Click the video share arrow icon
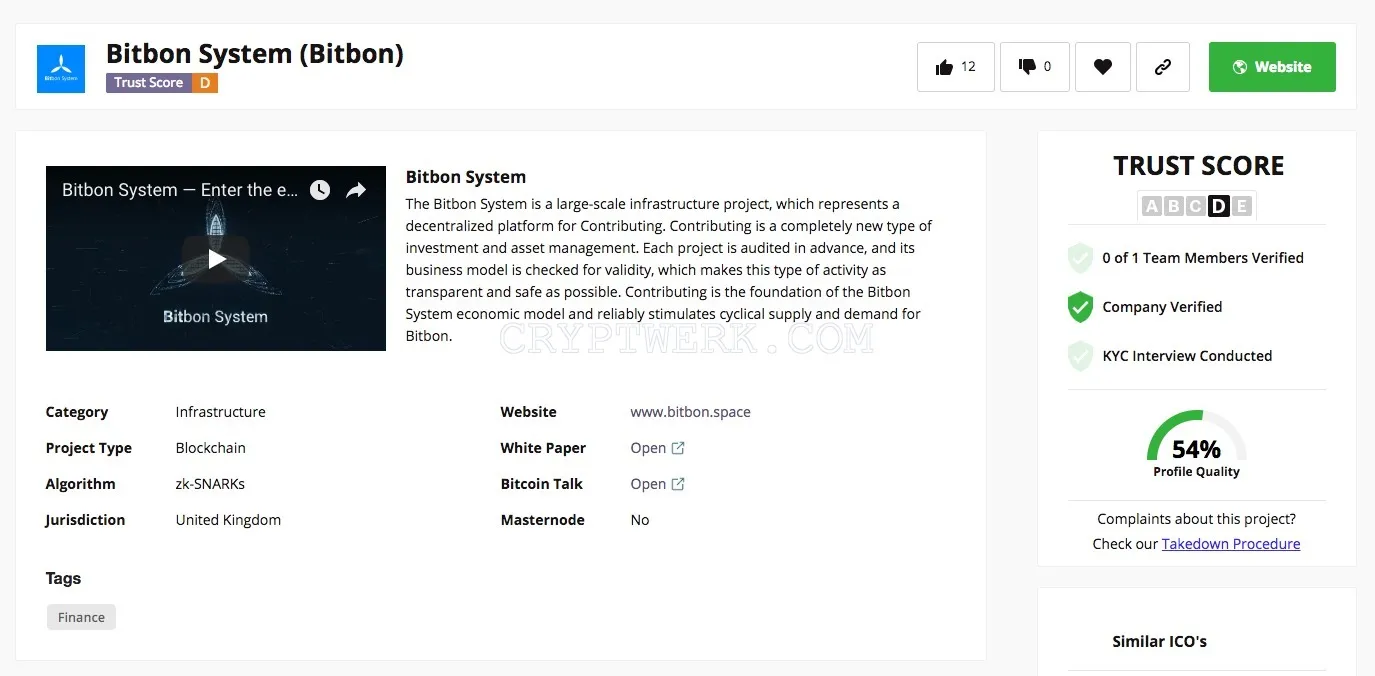Image resolution: width=1375 pixels, height=676 pixels. (x=356, y=190)
